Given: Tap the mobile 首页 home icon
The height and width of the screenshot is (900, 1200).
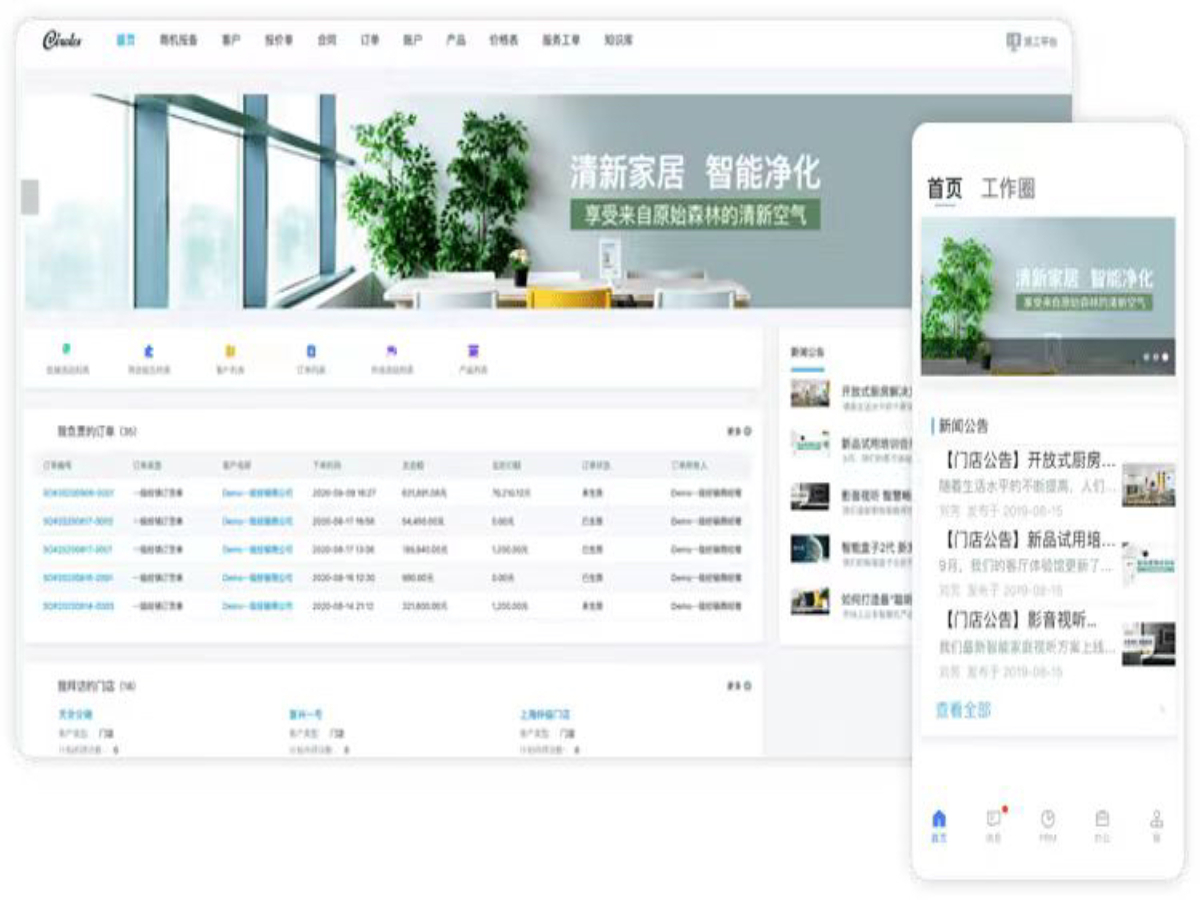Looking at the screenshot, I should 938,819.
